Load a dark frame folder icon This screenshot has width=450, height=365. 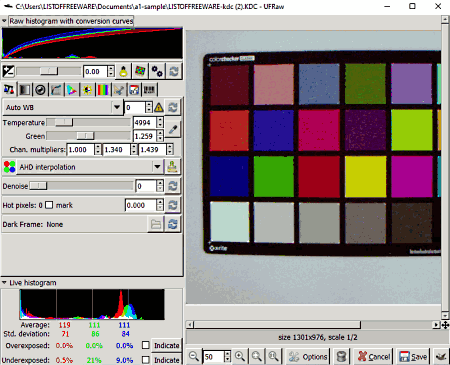pos(156,224)
